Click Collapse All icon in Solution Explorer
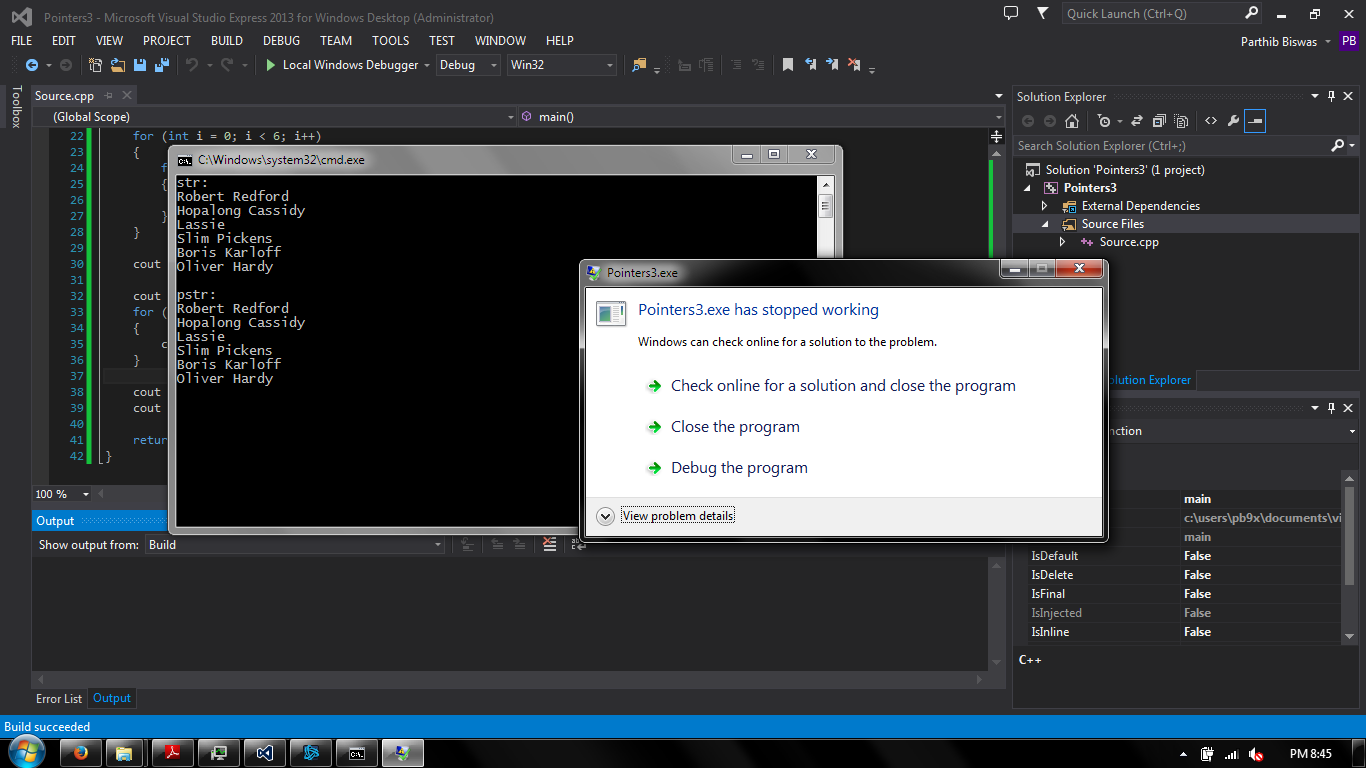This screenshot has width=1366, height=768. (x=1159, y=121)
